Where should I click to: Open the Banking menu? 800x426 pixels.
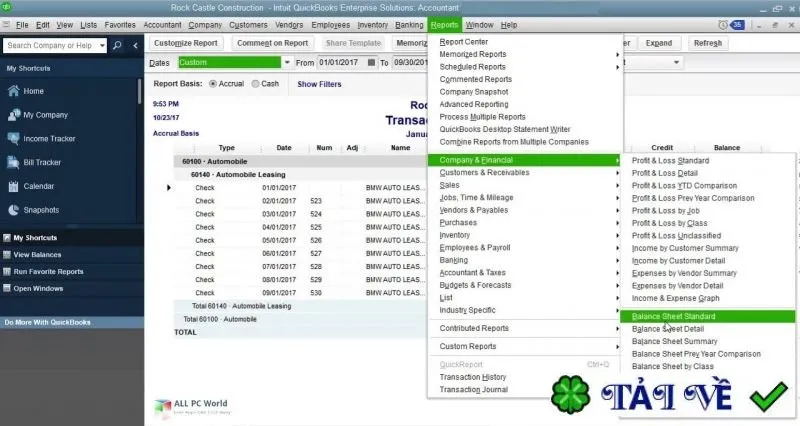[x=409, y=25]
